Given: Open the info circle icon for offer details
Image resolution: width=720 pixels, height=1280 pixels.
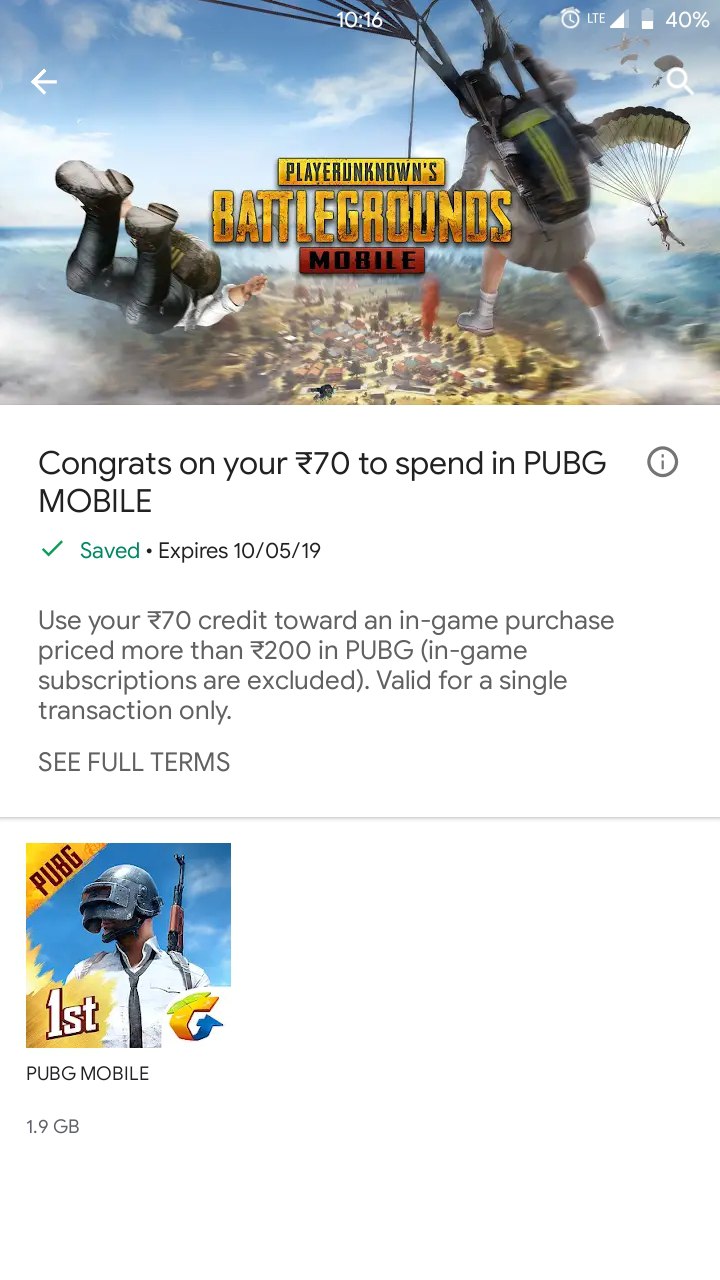Looking at the screenshot, I should [663, 462].
